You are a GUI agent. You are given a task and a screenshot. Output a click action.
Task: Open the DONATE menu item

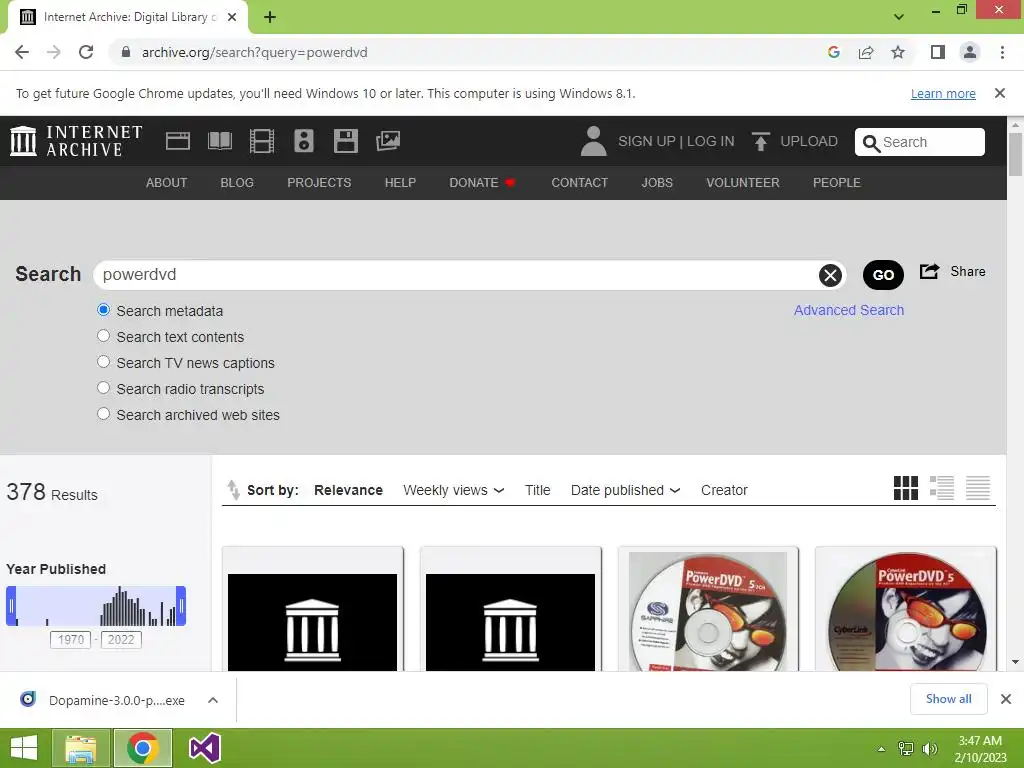click(x=483, y=183)
